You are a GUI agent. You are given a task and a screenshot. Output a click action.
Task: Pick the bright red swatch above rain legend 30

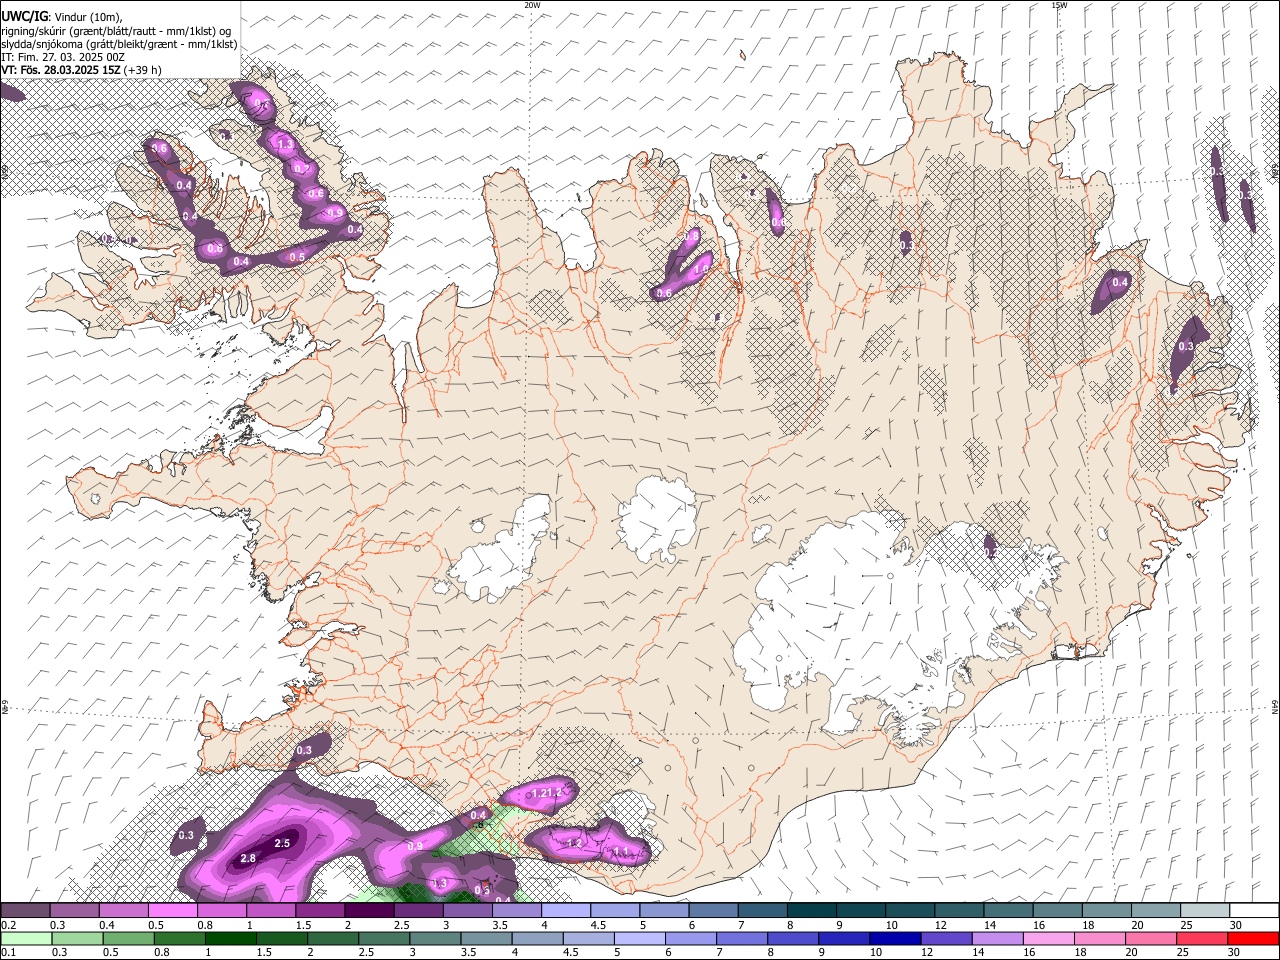point(1253,938)
